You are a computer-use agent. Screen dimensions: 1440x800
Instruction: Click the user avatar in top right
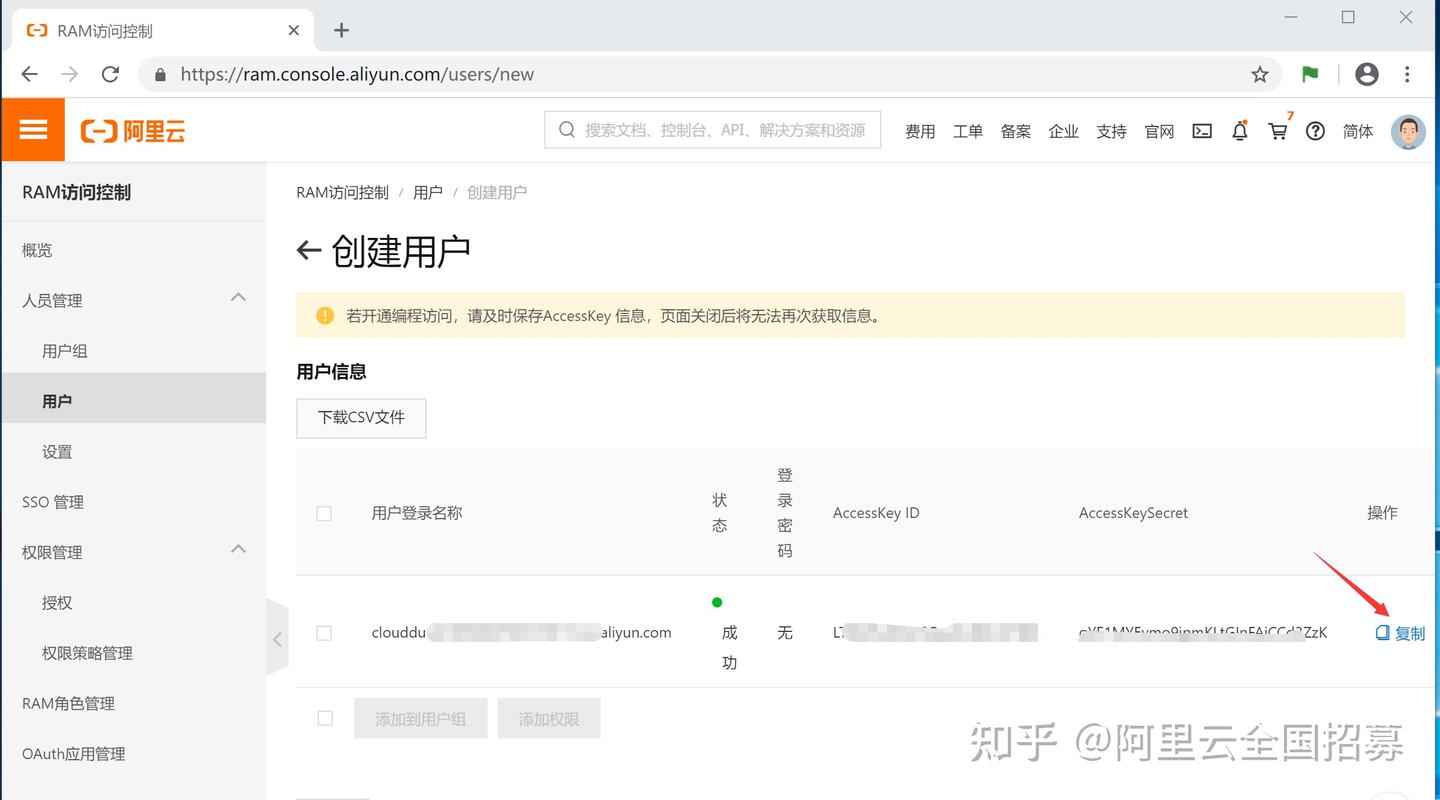[x=1408, y=131]
